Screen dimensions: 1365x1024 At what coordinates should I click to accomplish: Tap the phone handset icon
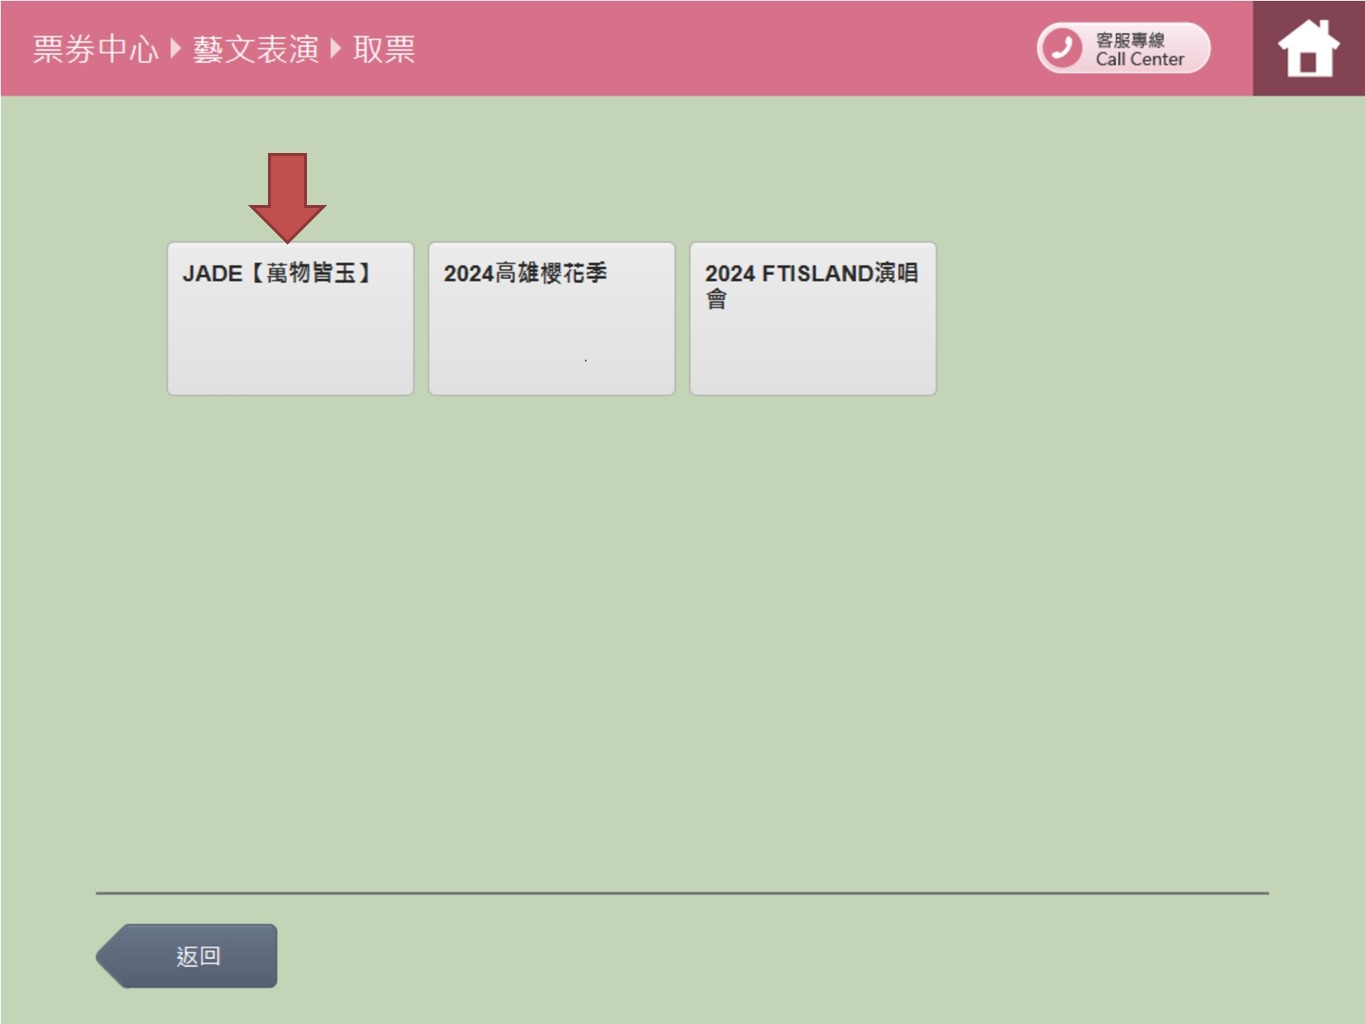1062,48
